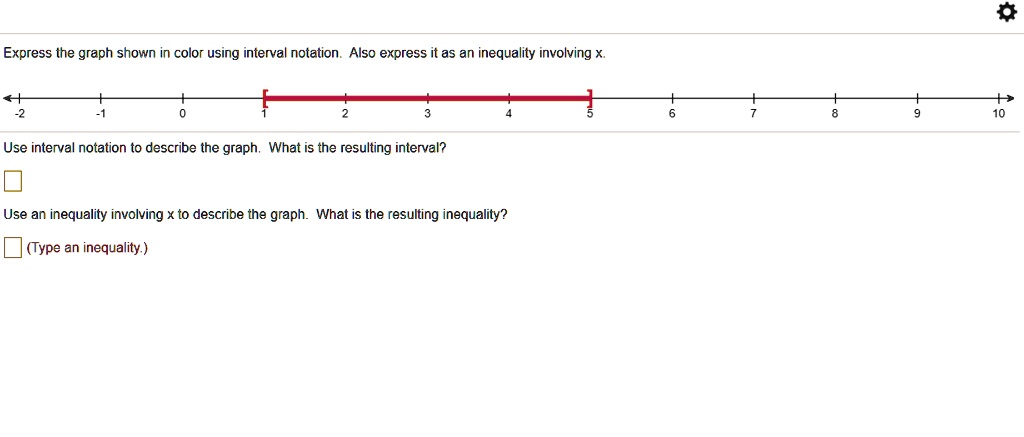
Task: Click the number label 10
Action: tap(999, 114)
